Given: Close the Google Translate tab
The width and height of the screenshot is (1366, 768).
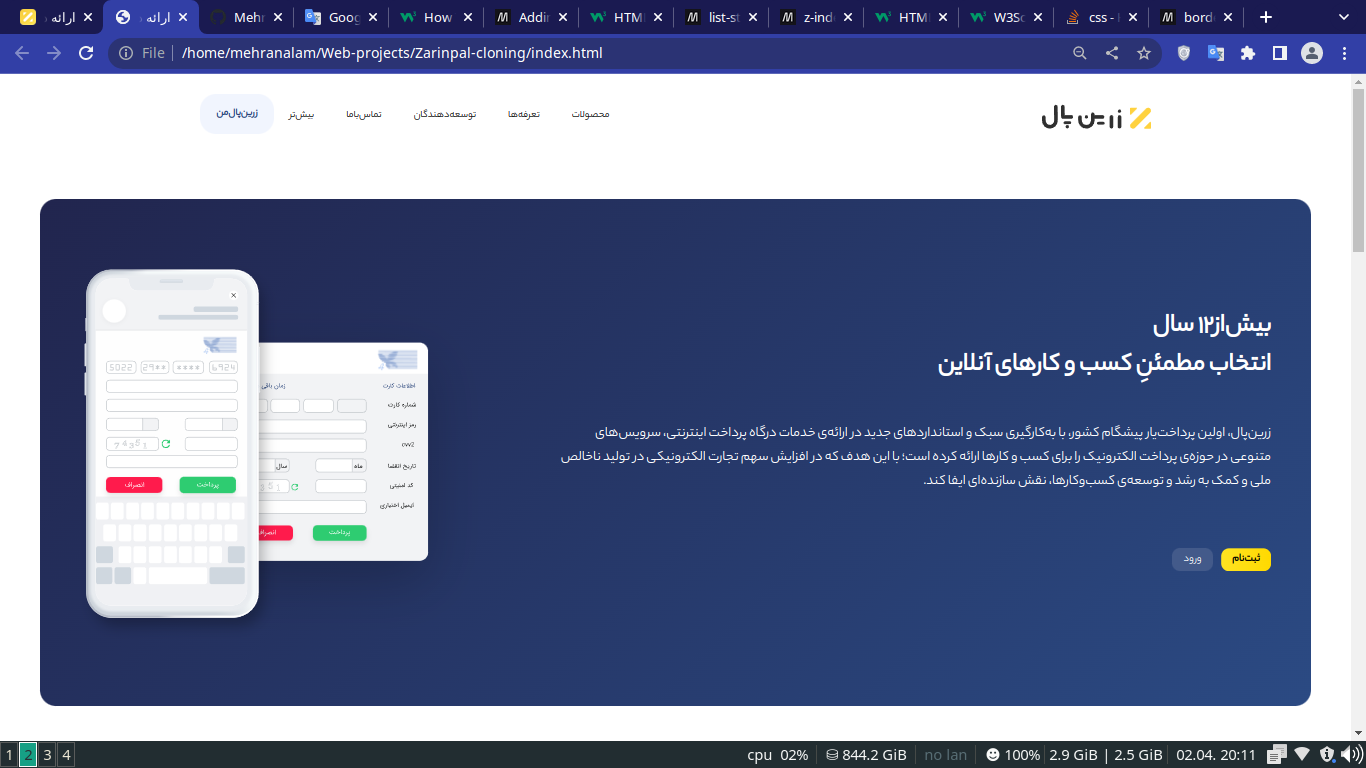Looking at the screenshot, I should click(x=373, y=17).
